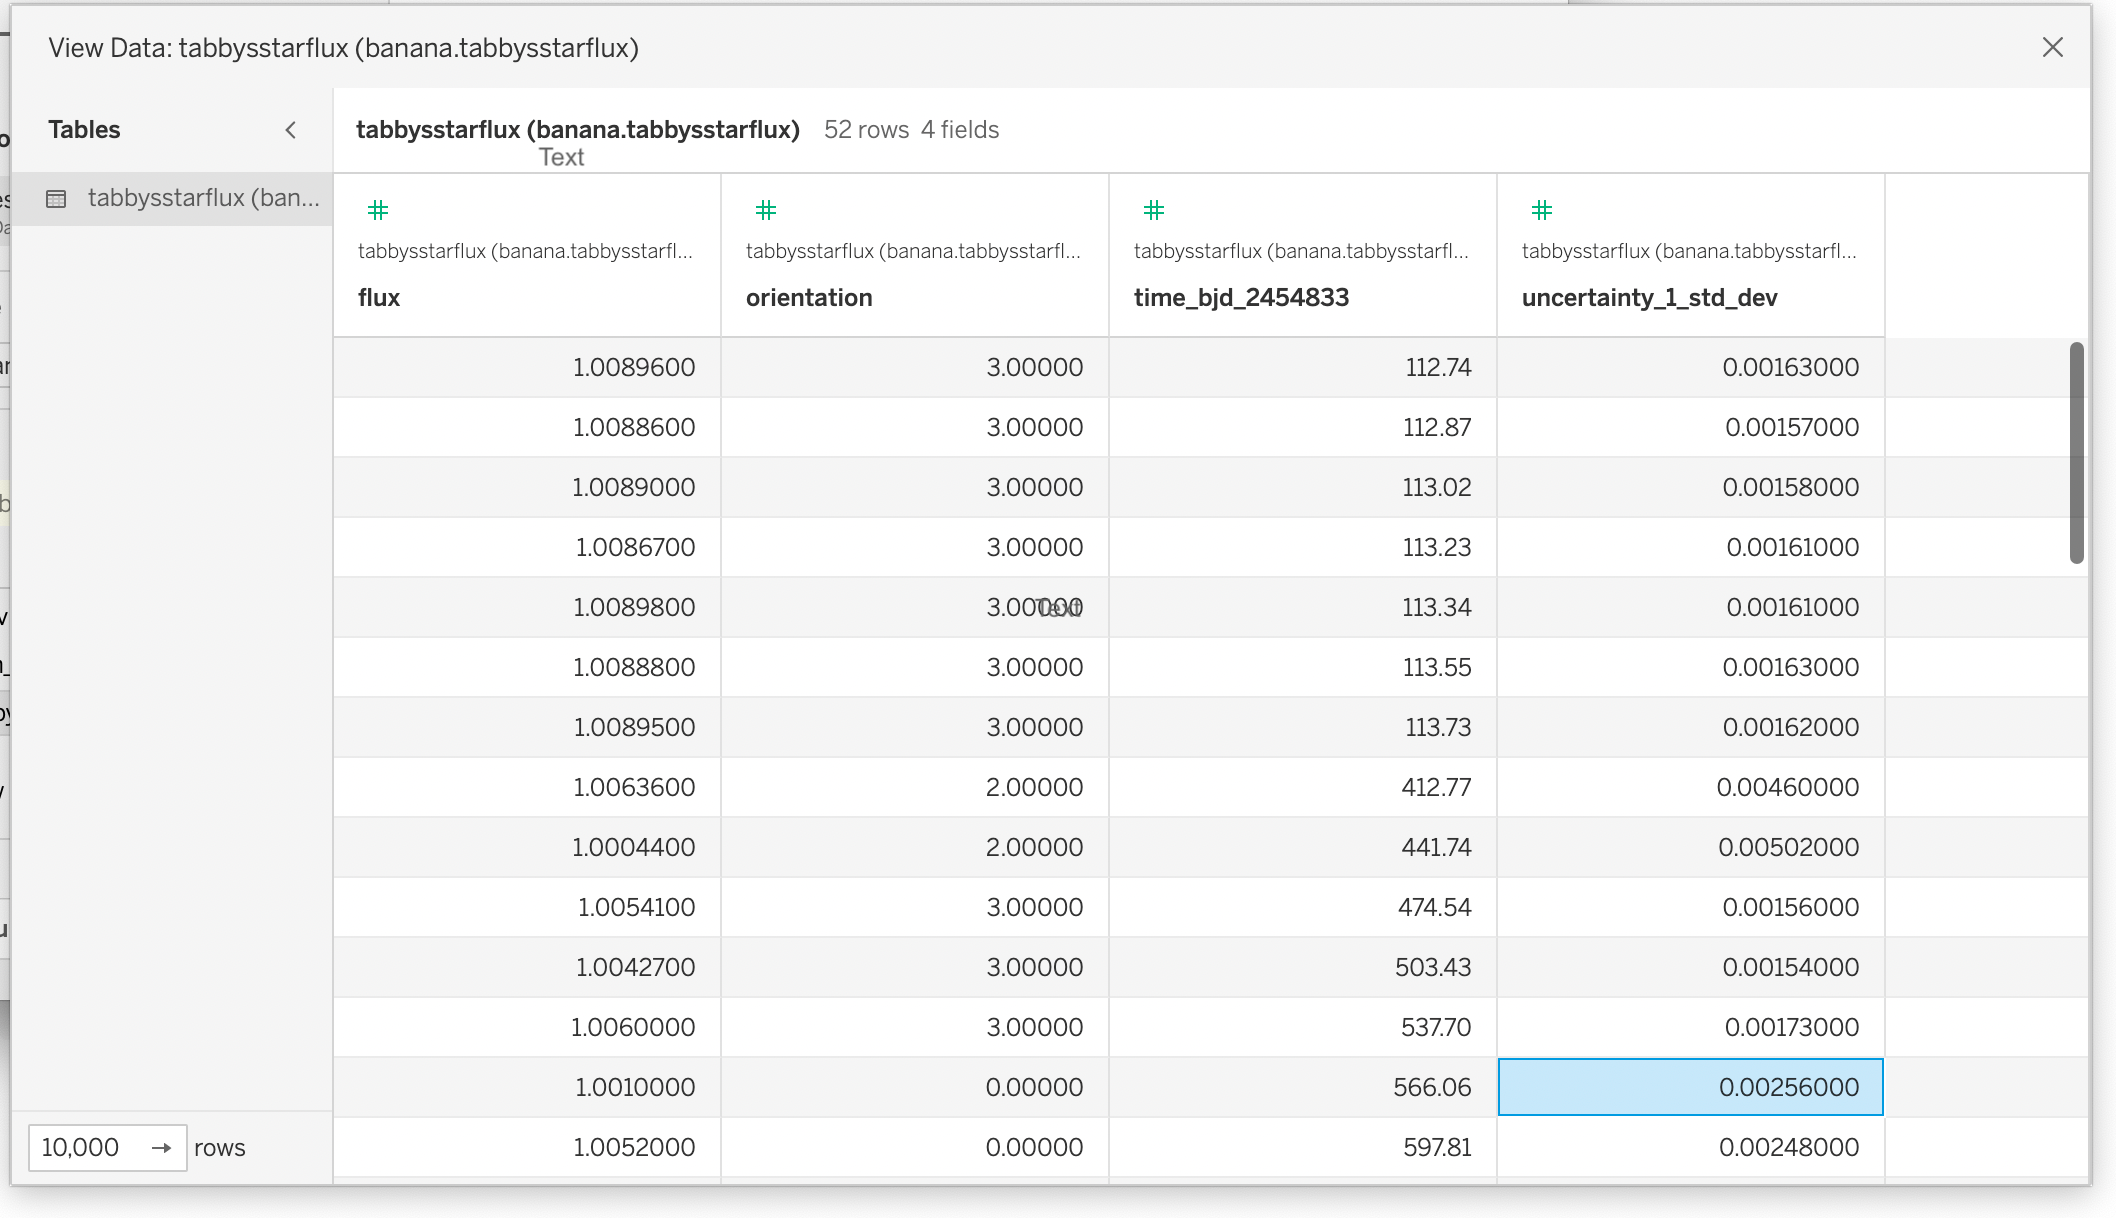Select flux cell 1.0089600
Viewport: 2116px width, 1218px height.
click(x=527, y=368)
